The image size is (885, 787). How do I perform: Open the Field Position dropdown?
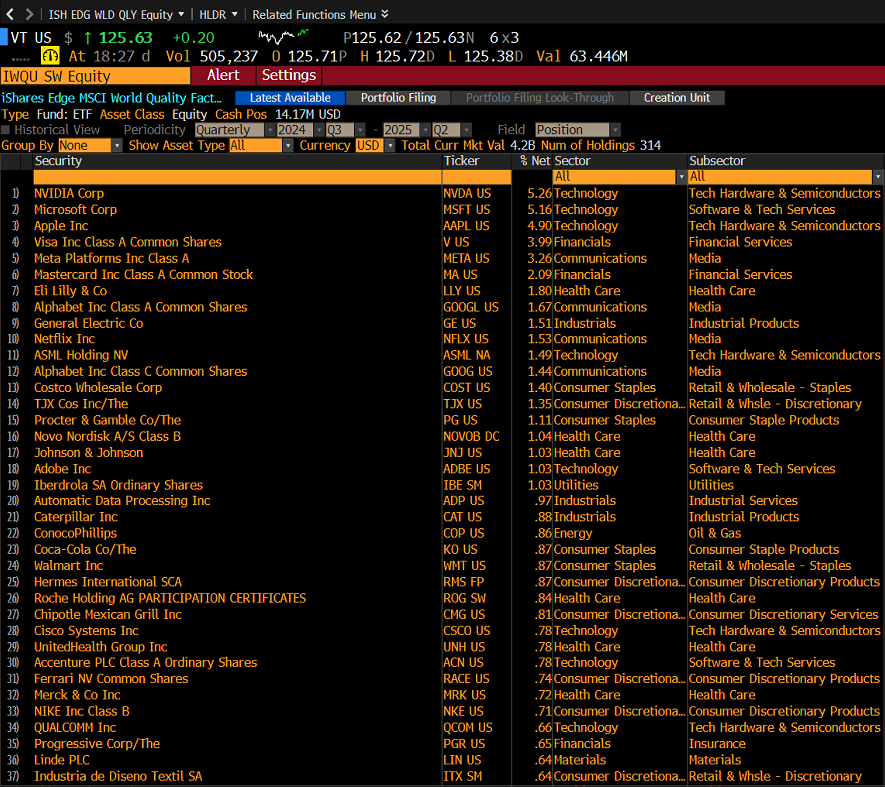pyautogui.click(x=578, y=130)
